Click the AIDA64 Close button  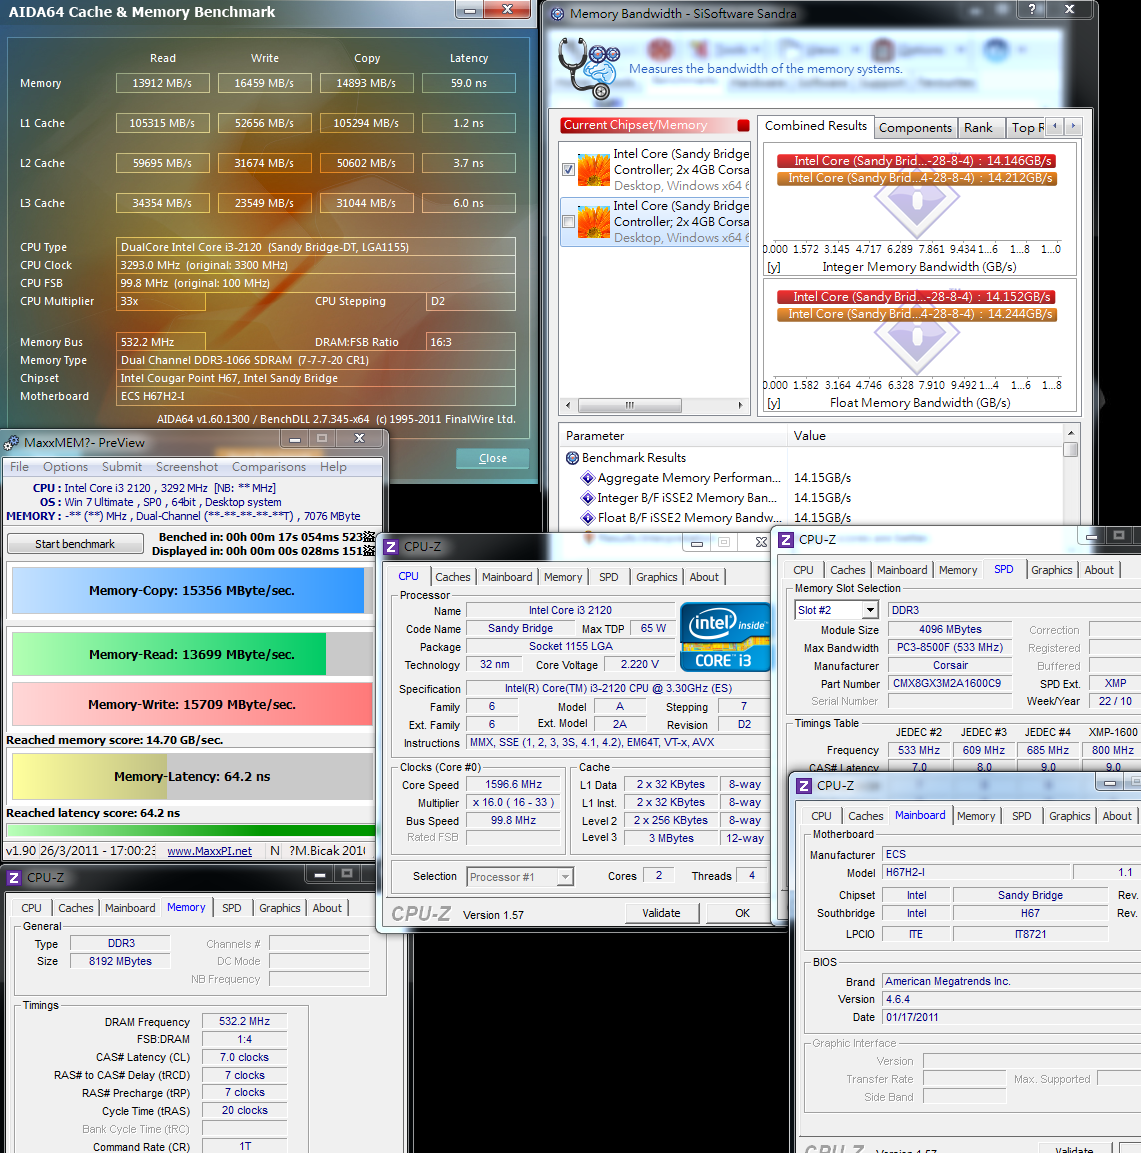(493, 458)
